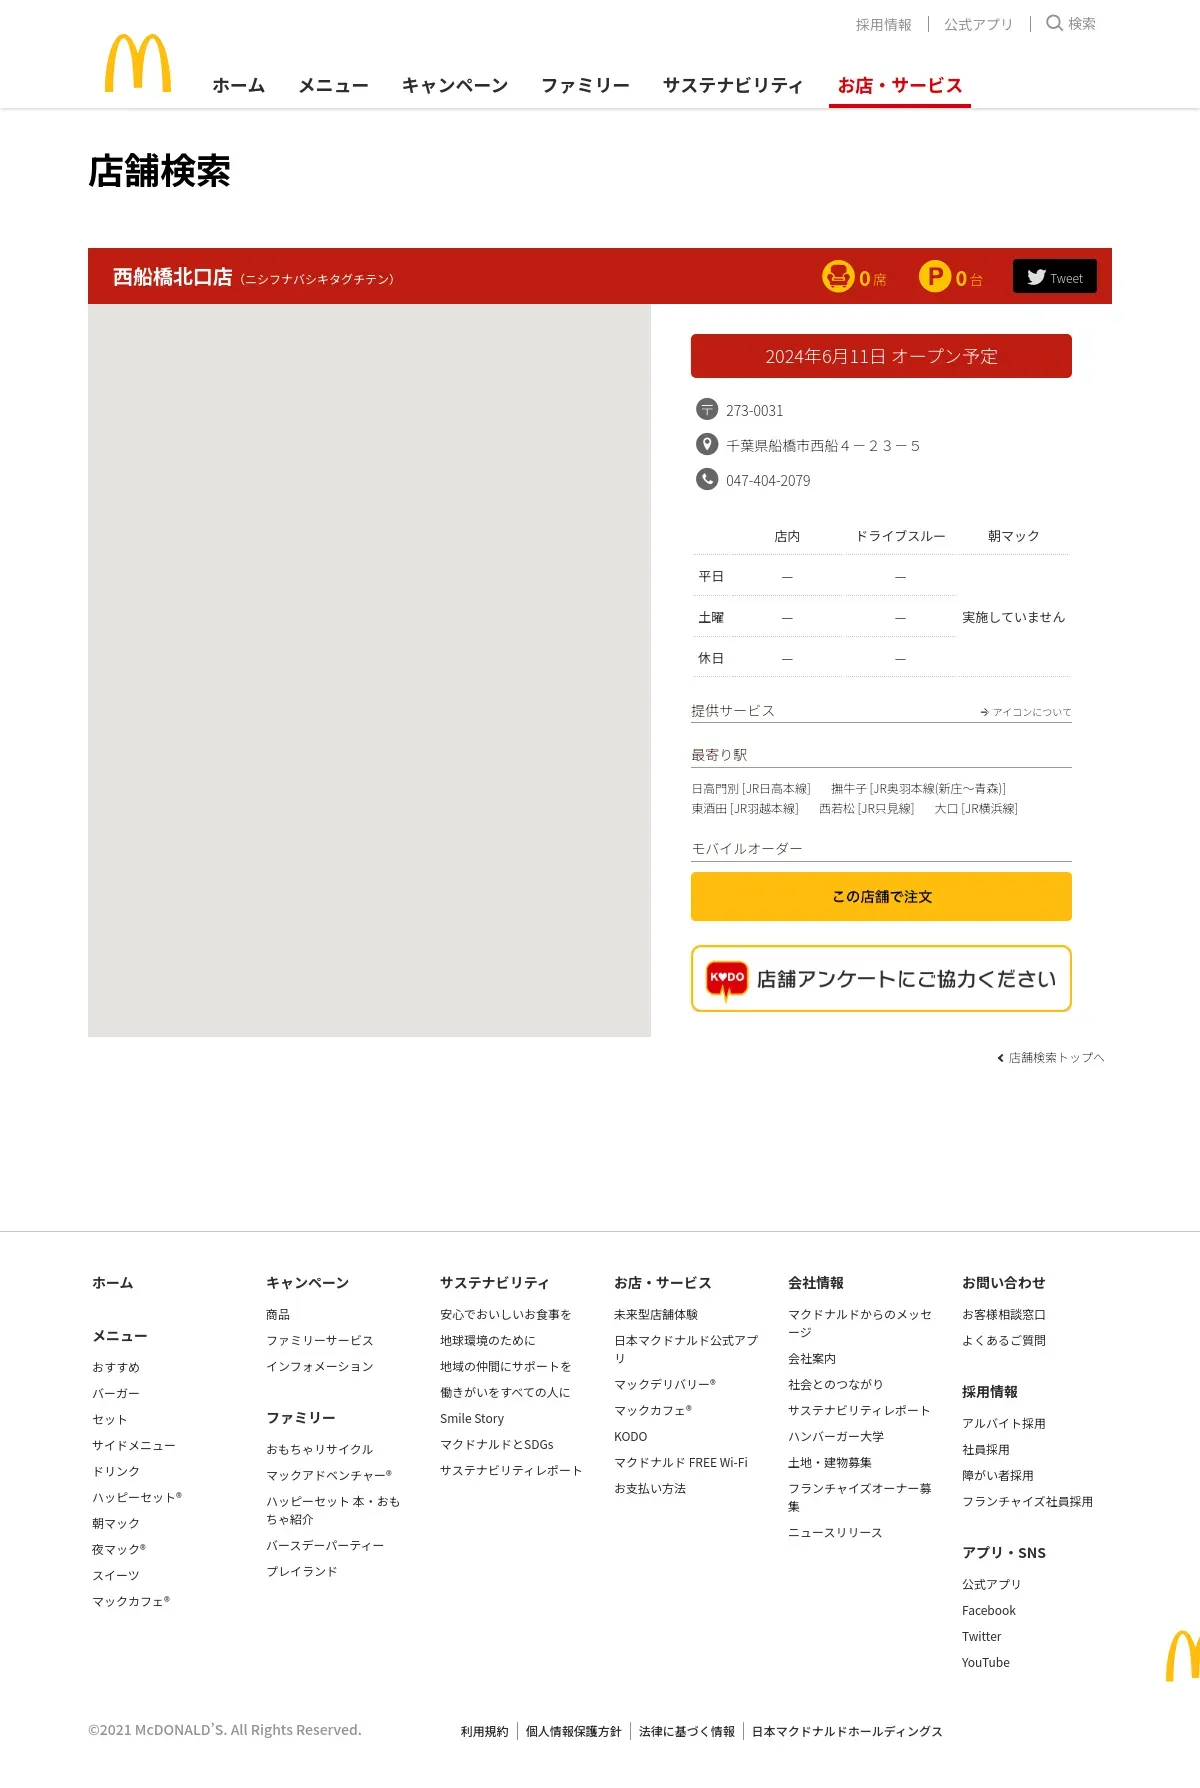The width and height of the screenshot is (1200, 1788).
Task: Click the seat count icon
Action: [838, 276]
